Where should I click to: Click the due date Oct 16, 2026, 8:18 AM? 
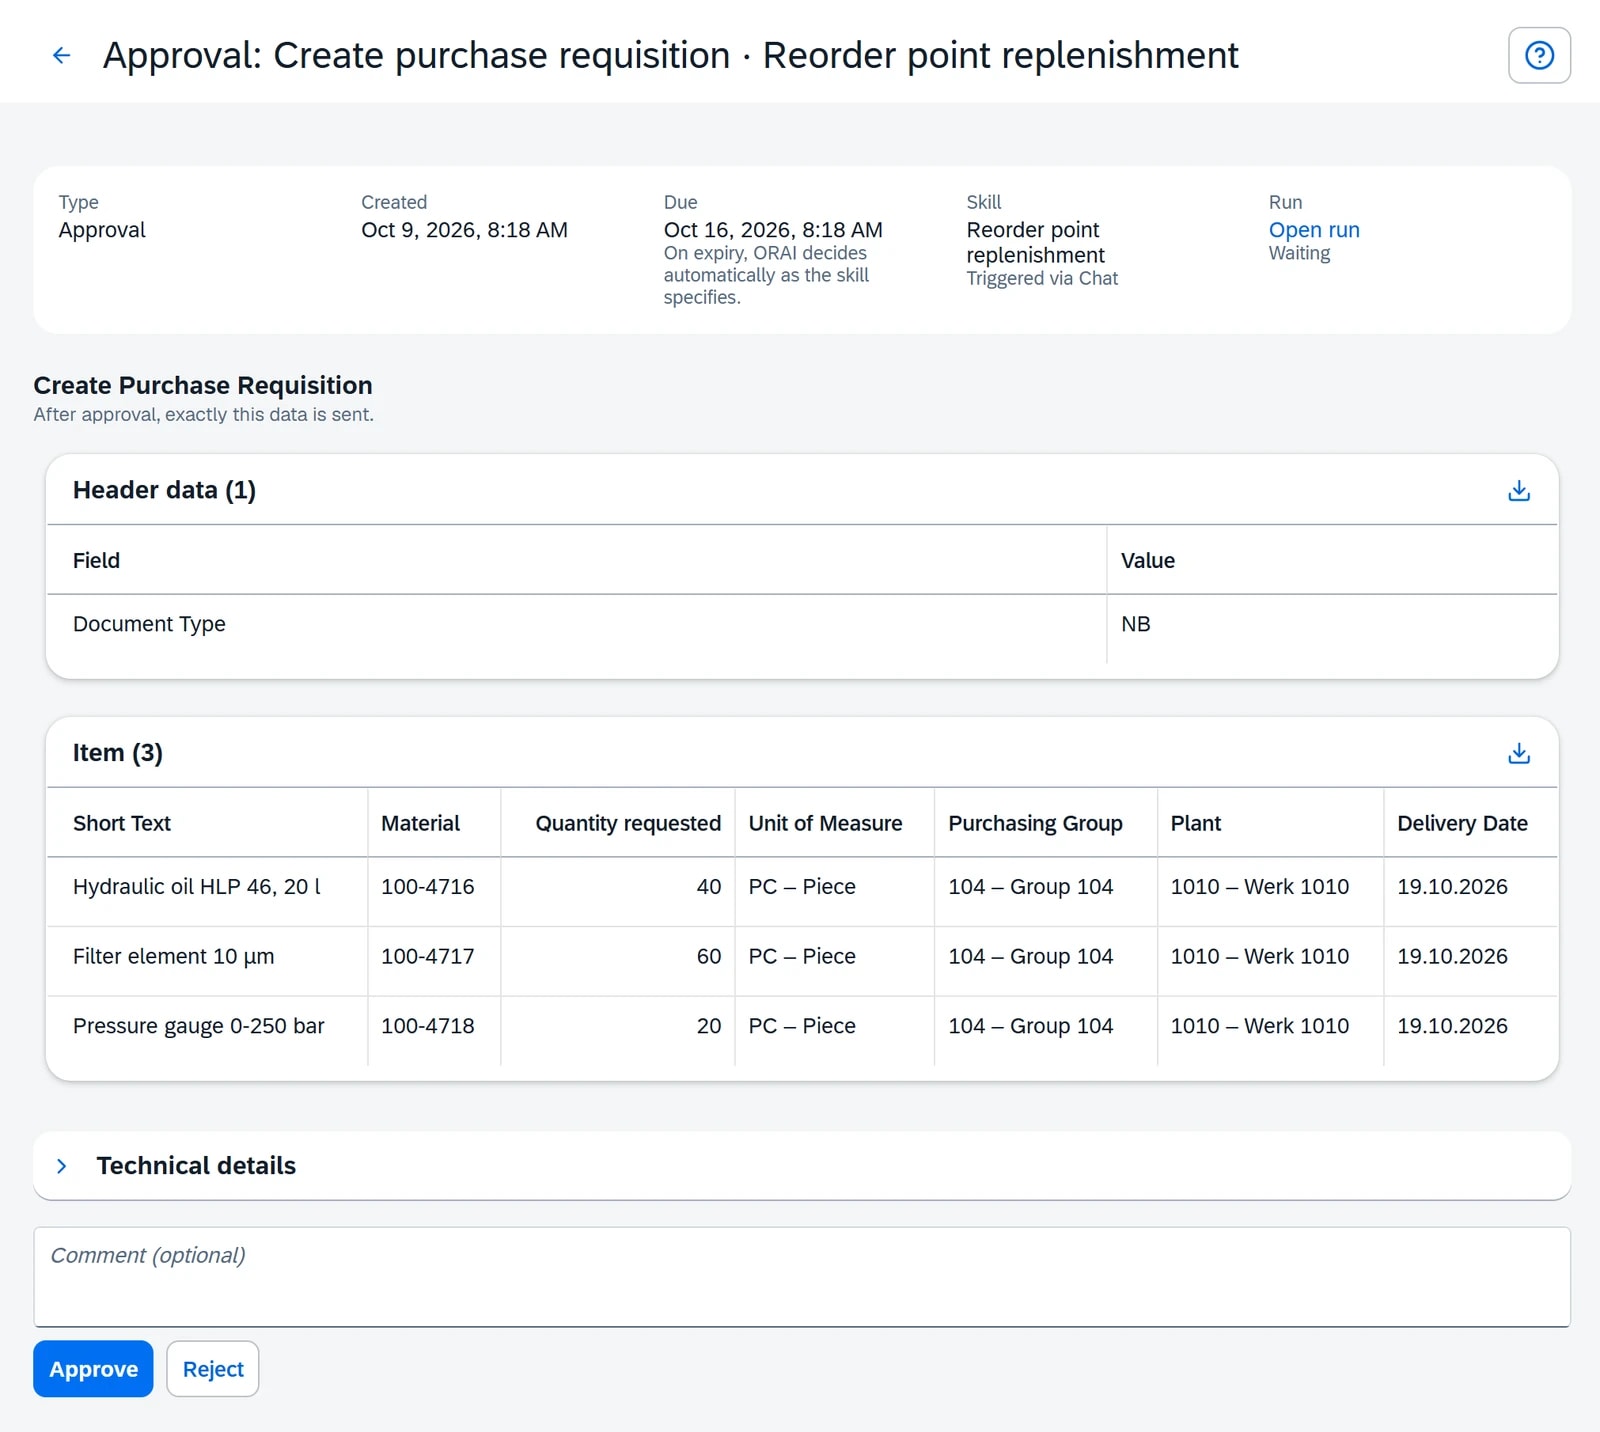773,230
